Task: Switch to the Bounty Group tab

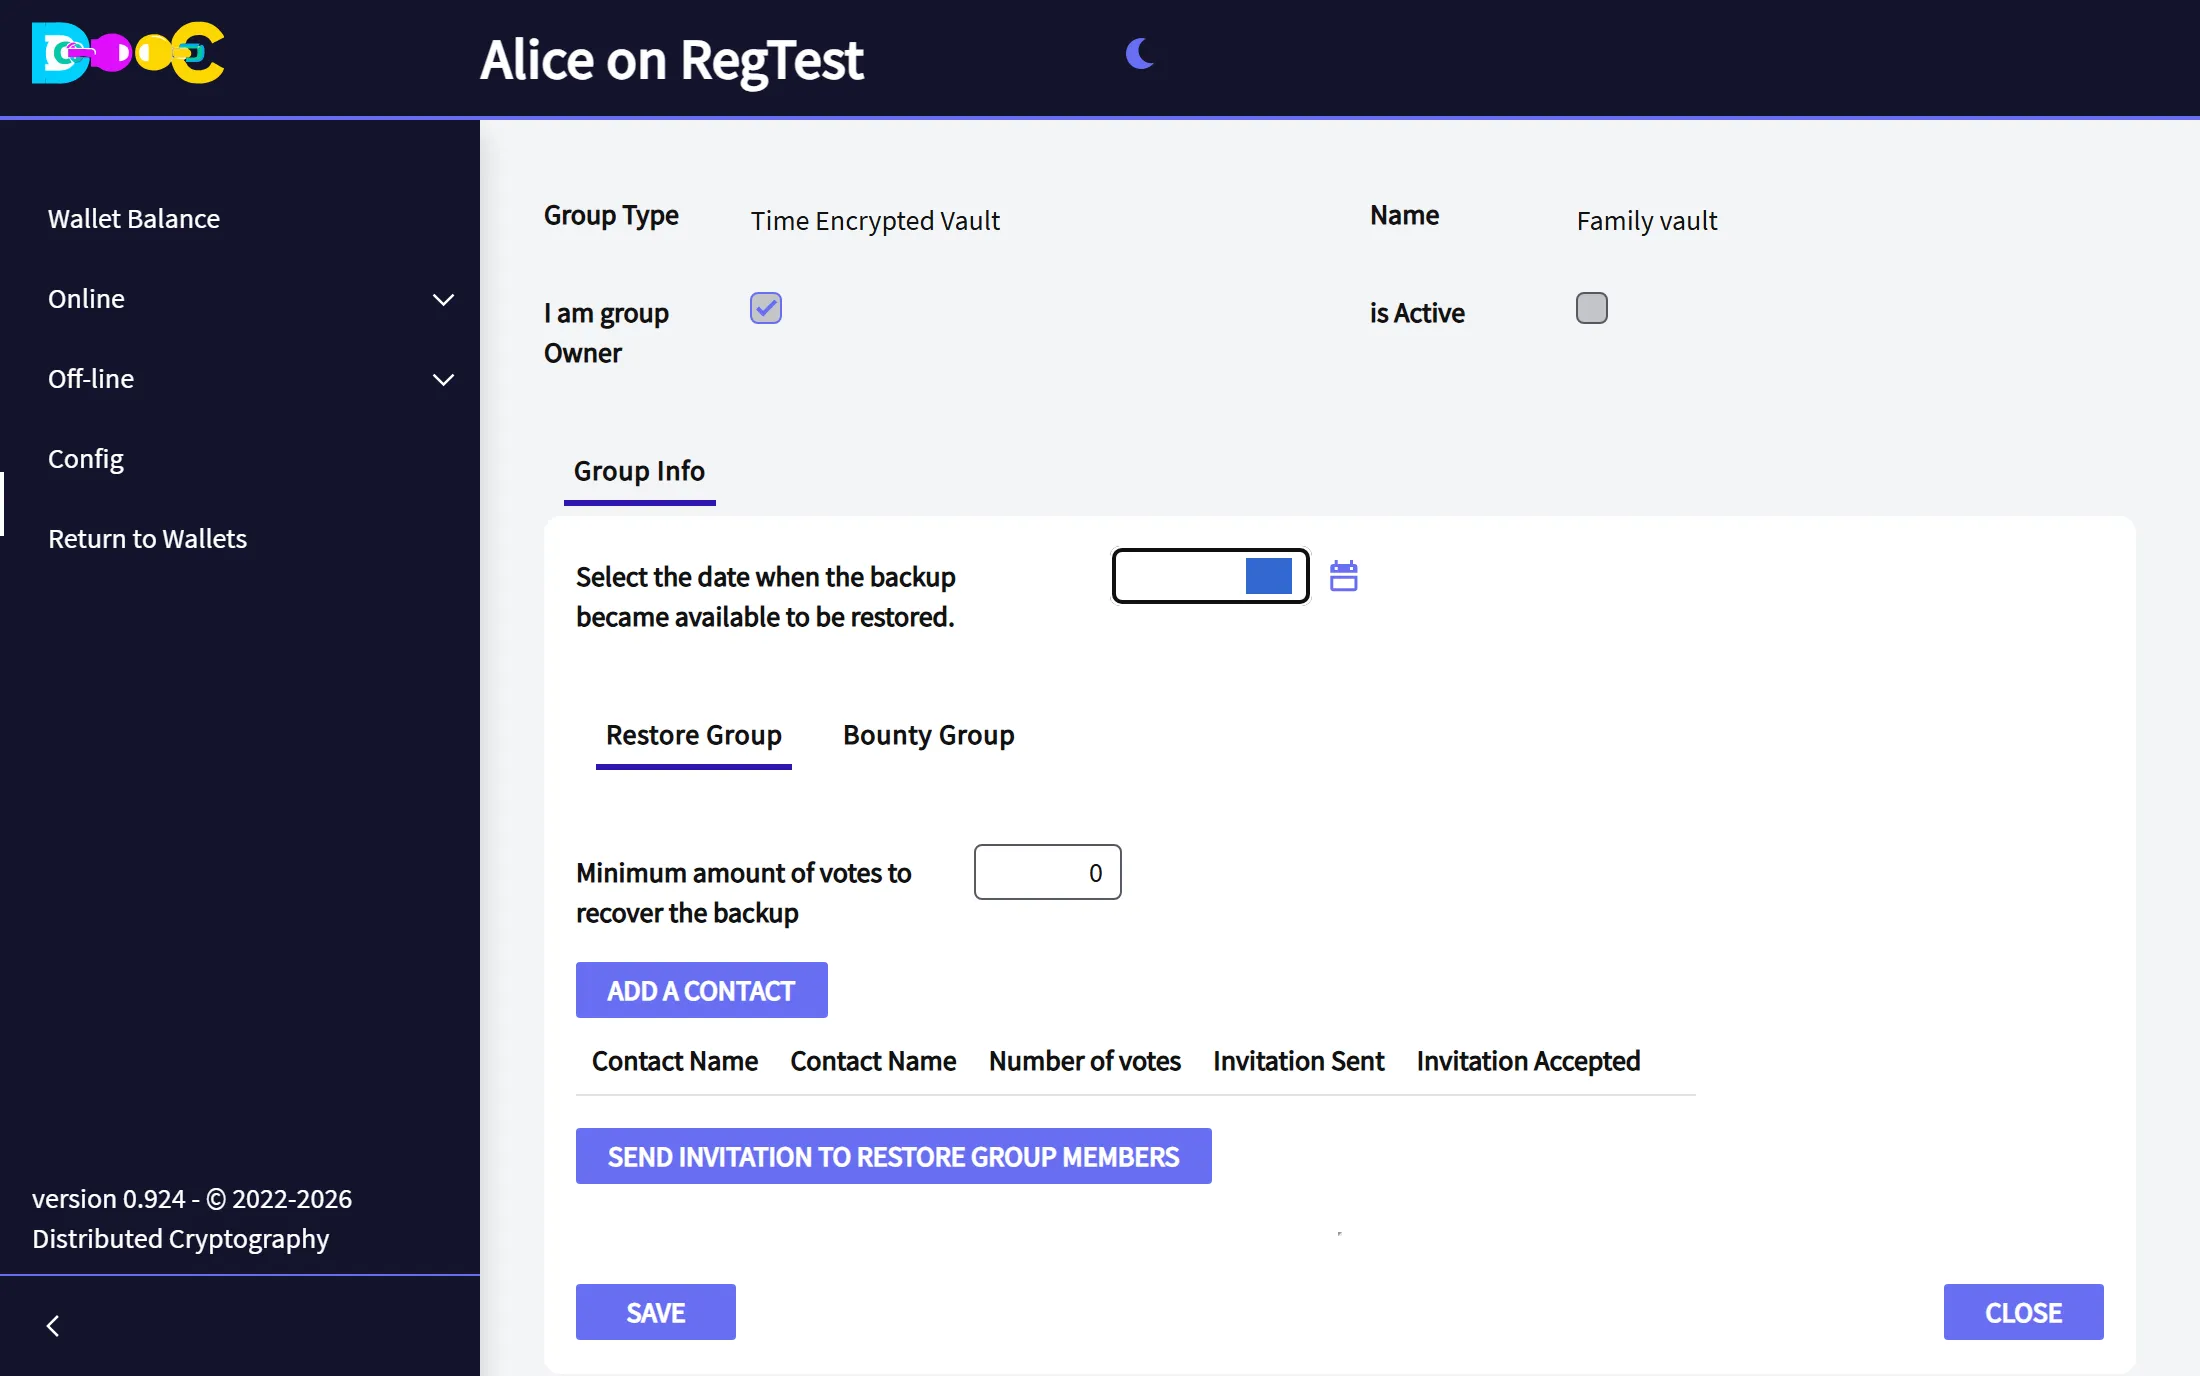Action: pos(929,735)
